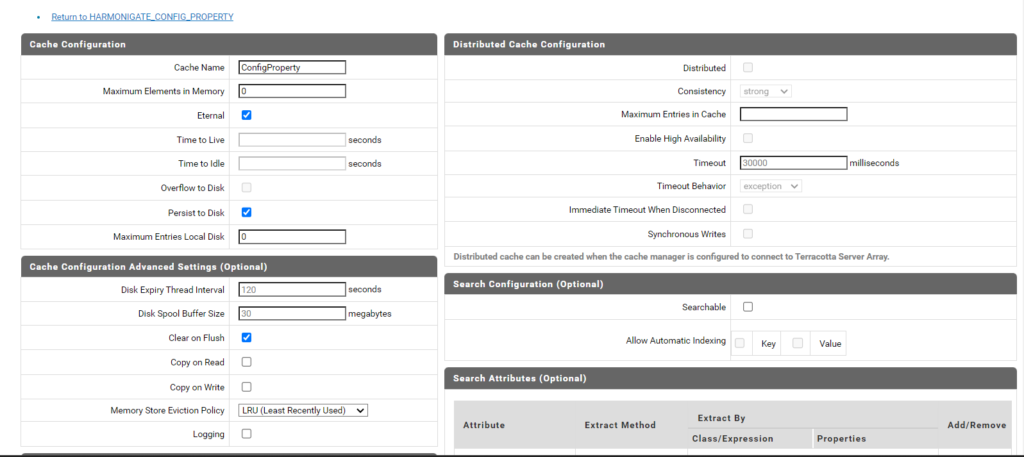Click Disk Spool Buffer Size field
Screen dimensions: 1024x457
[x=292, y=313]
